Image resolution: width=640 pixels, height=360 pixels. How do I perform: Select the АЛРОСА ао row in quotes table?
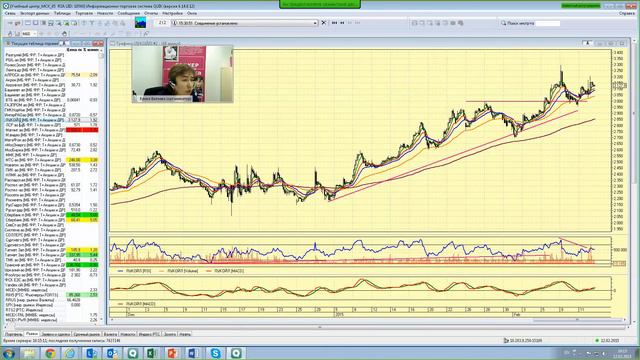[51, 75]
